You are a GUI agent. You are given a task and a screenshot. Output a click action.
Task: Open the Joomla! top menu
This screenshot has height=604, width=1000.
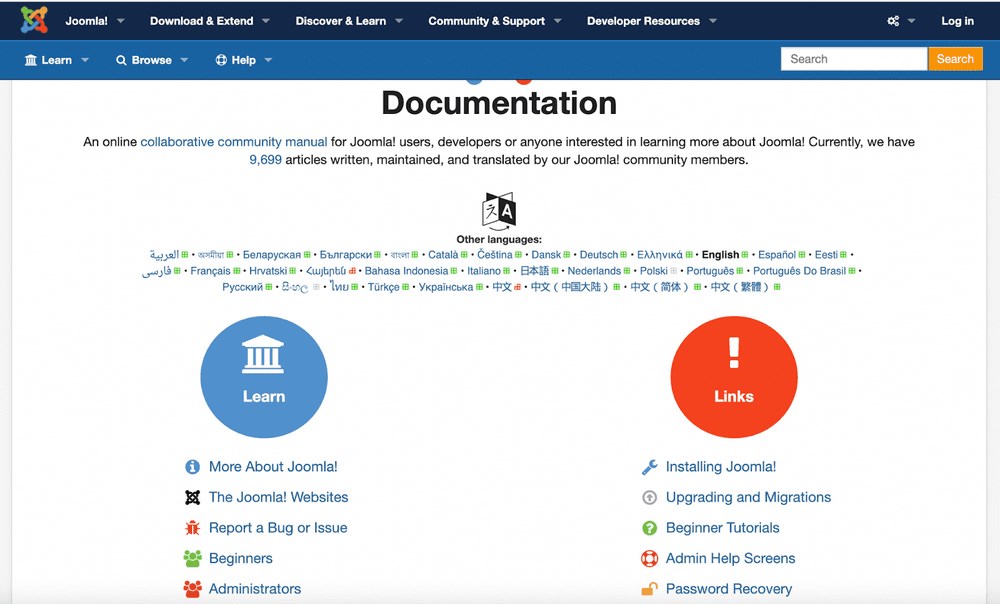(x=94, y=21)
